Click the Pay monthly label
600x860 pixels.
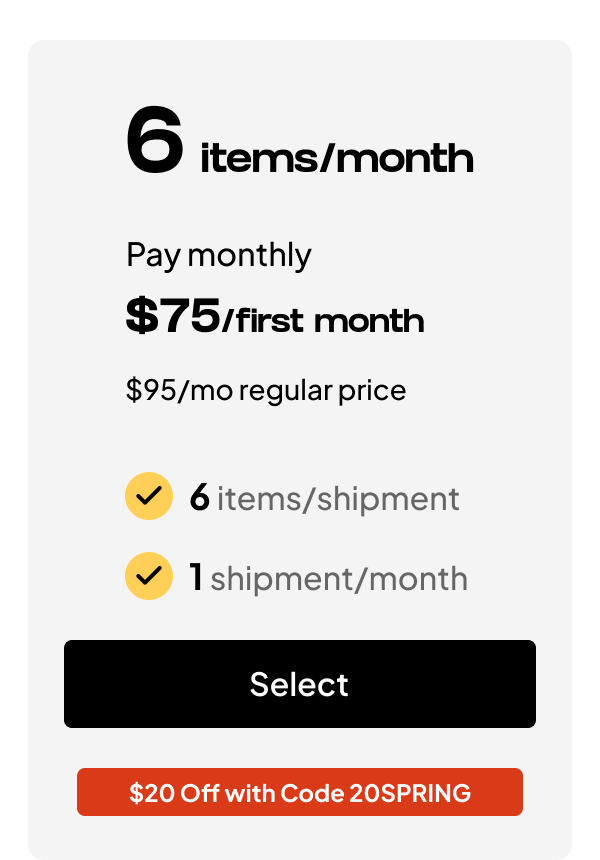tap(218, 255)
